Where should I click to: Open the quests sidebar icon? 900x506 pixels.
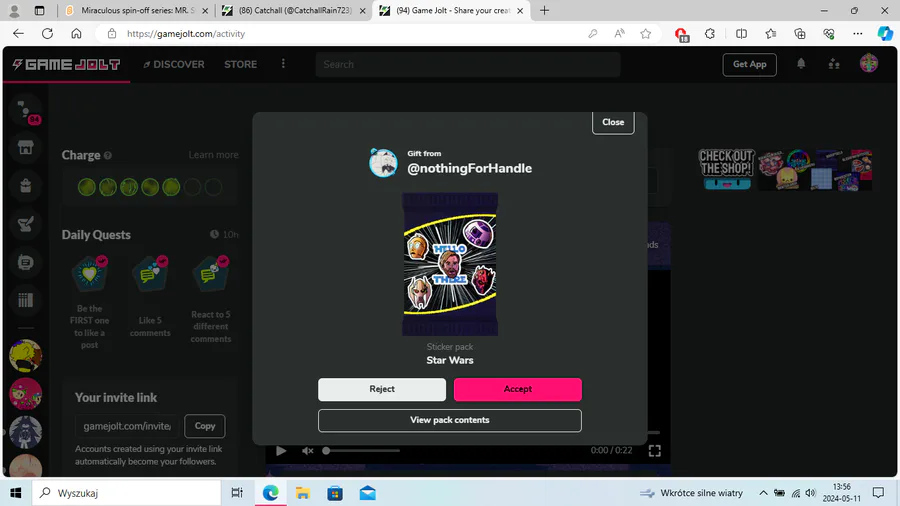(25, 224)
